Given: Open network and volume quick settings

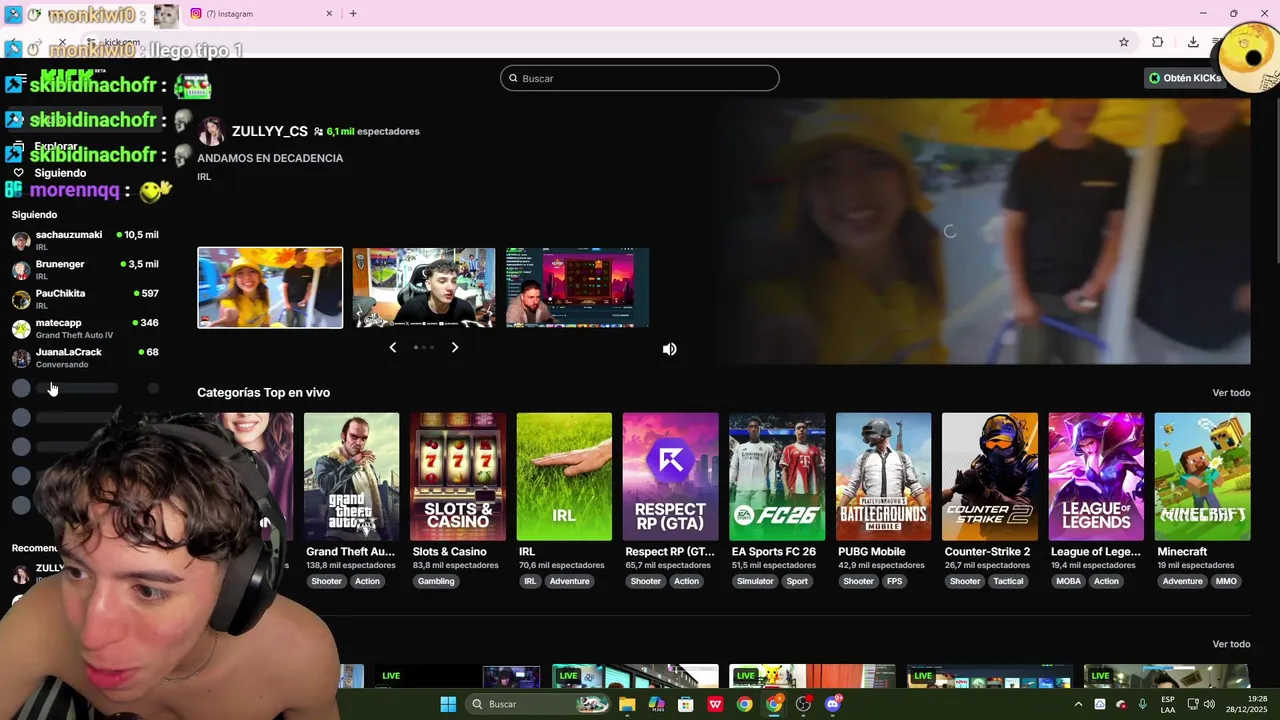Looking at the screenshot, I should pos(1203,704).
